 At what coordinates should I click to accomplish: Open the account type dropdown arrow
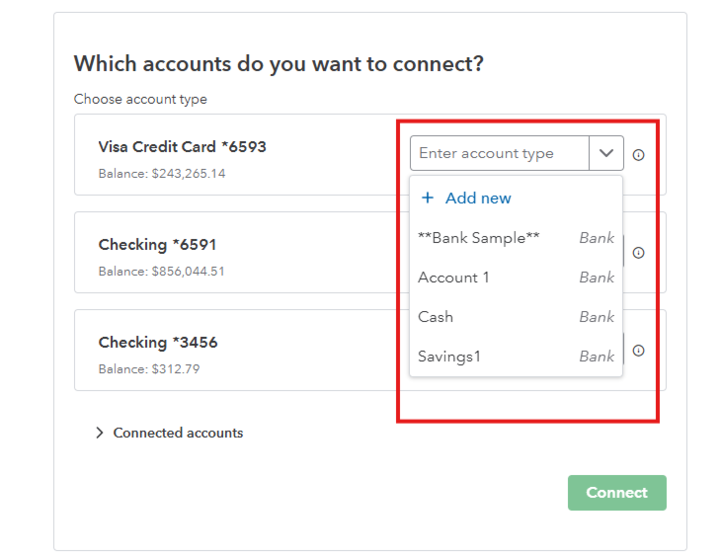[606, 154]
